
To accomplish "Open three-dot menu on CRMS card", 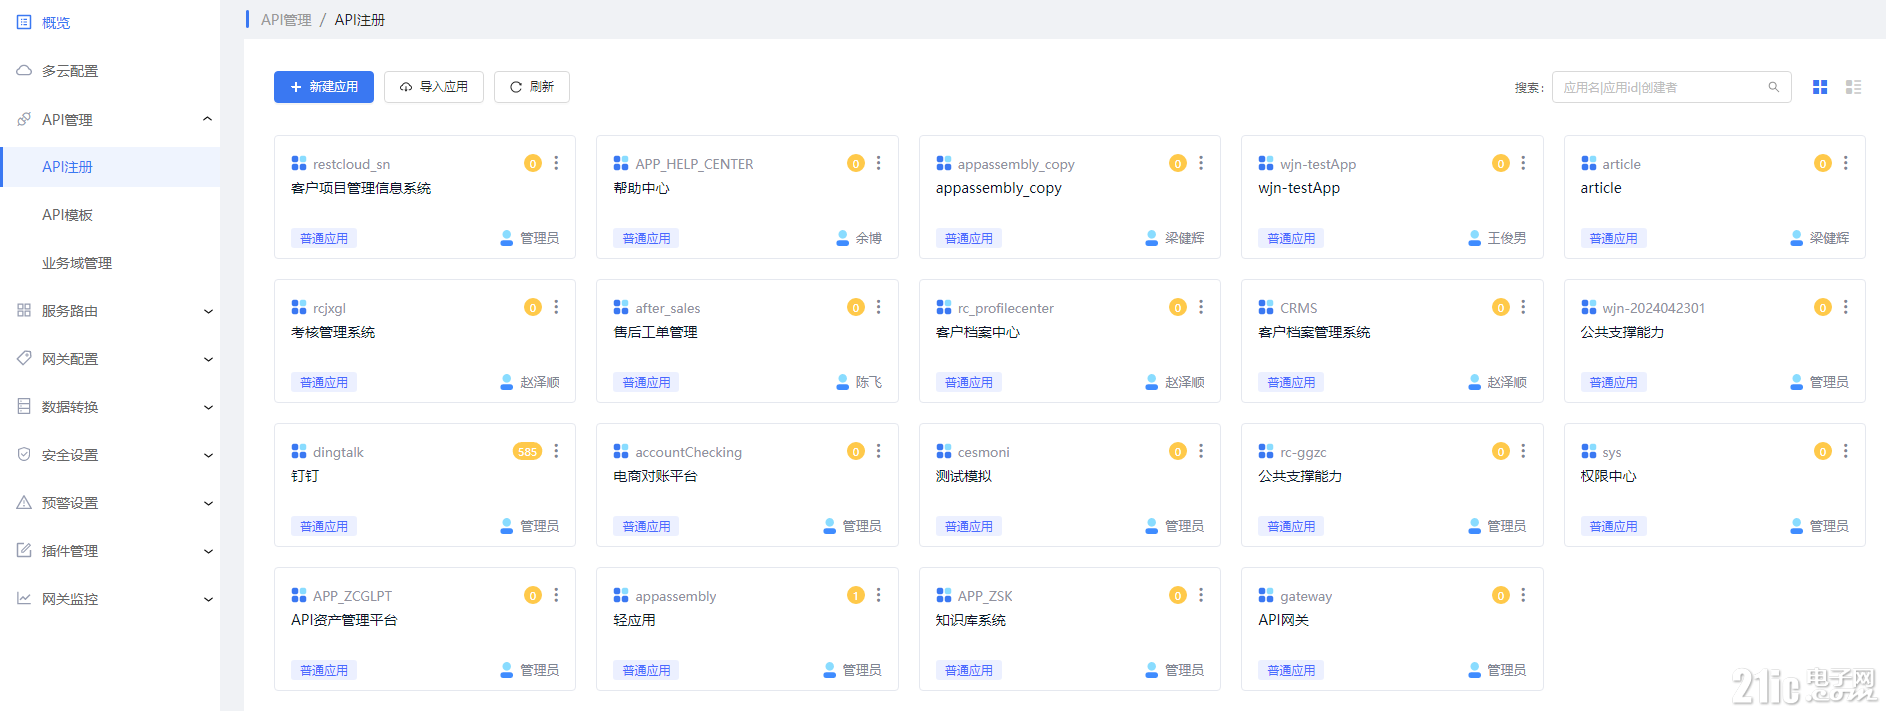I will pos(1523,307).
